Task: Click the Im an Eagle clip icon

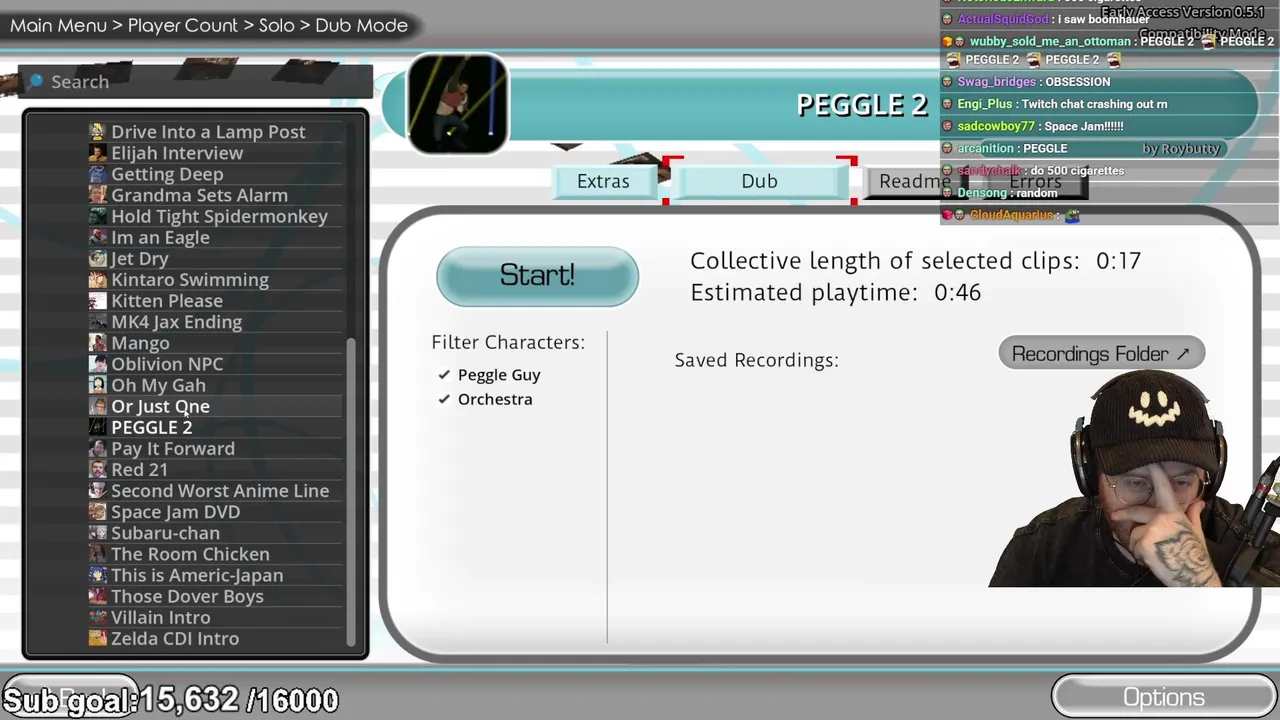Action: coord(97,237)
